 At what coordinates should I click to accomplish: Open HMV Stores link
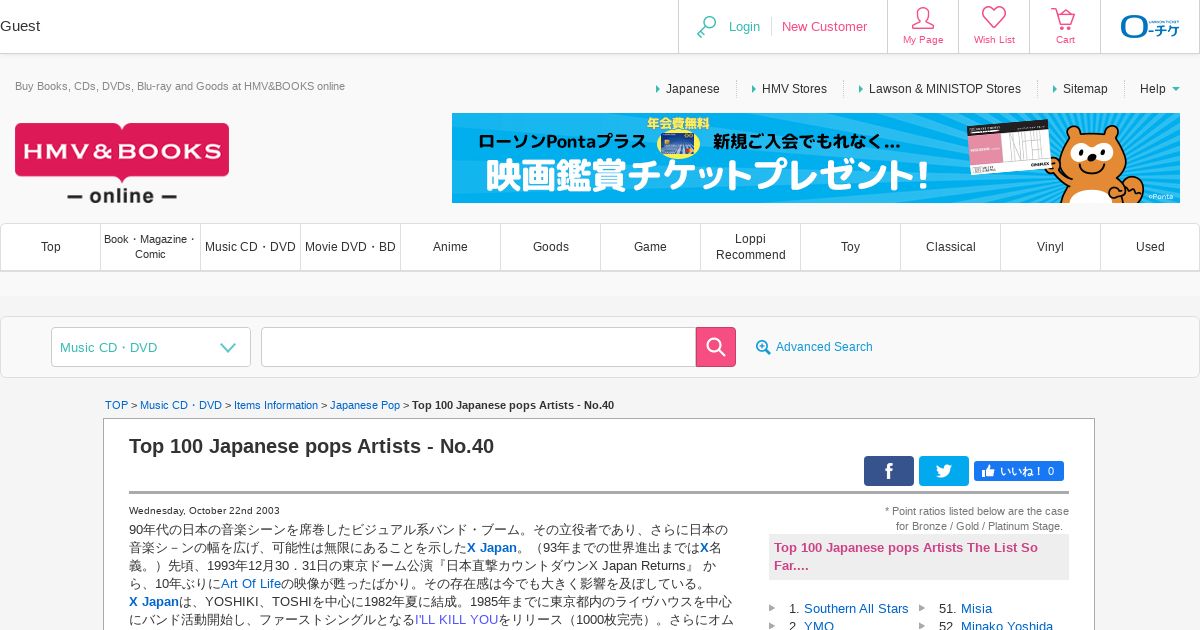coord(794,89)
